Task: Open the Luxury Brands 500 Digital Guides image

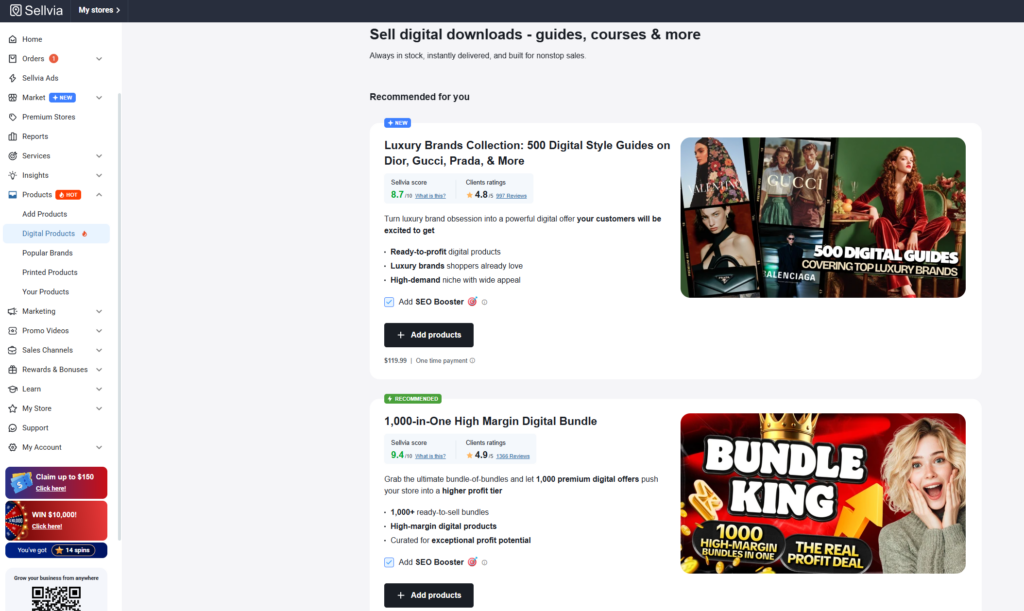Action: (823, 217)
